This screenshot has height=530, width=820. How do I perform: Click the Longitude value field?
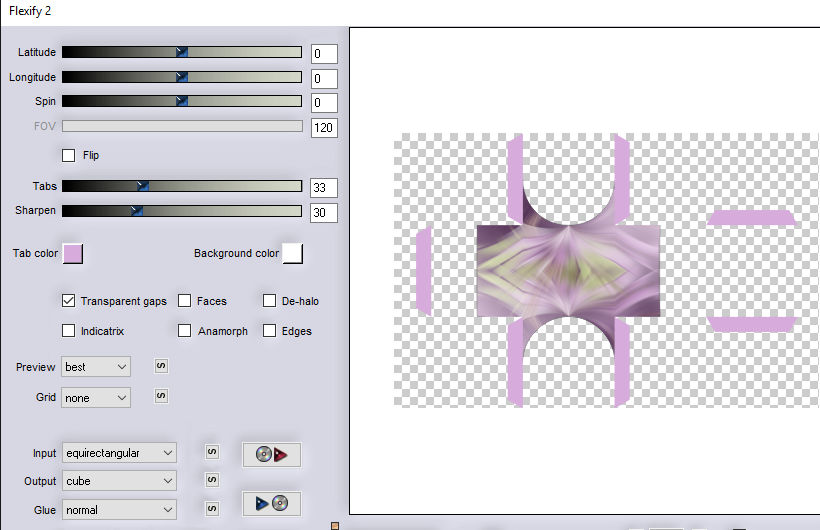(324, 78)
